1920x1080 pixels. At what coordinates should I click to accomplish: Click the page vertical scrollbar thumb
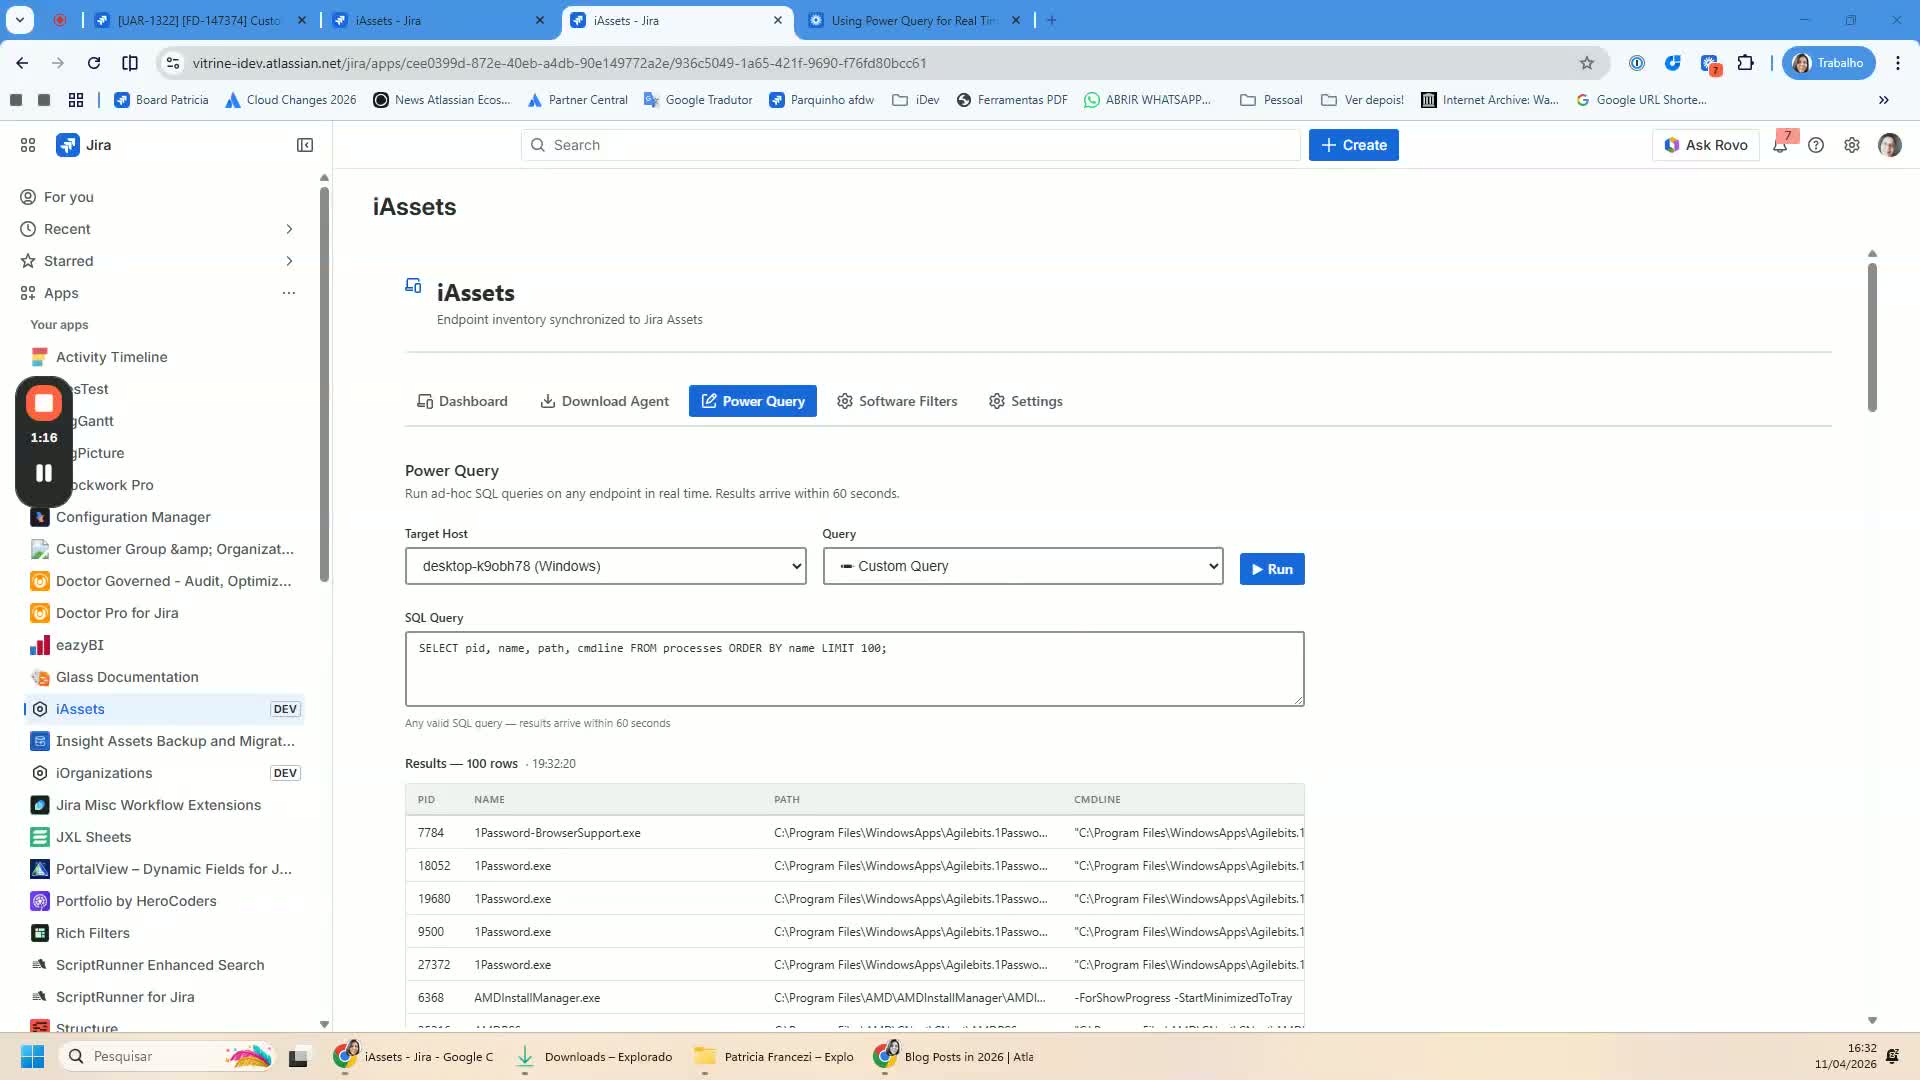(x=1872, y=337)
